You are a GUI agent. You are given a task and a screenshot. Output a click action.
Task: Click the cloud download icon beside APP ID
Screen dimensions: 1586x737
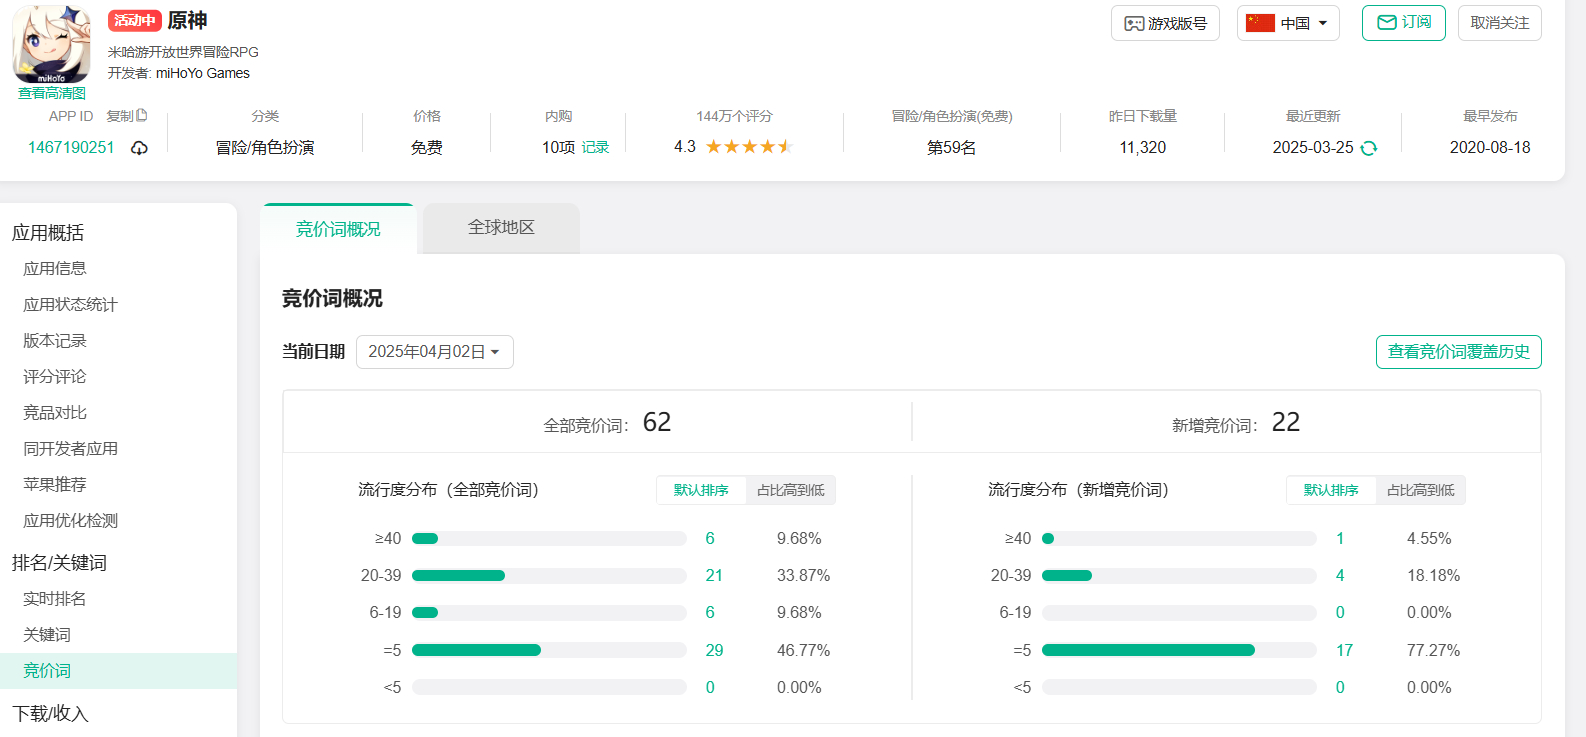[139, 148]
